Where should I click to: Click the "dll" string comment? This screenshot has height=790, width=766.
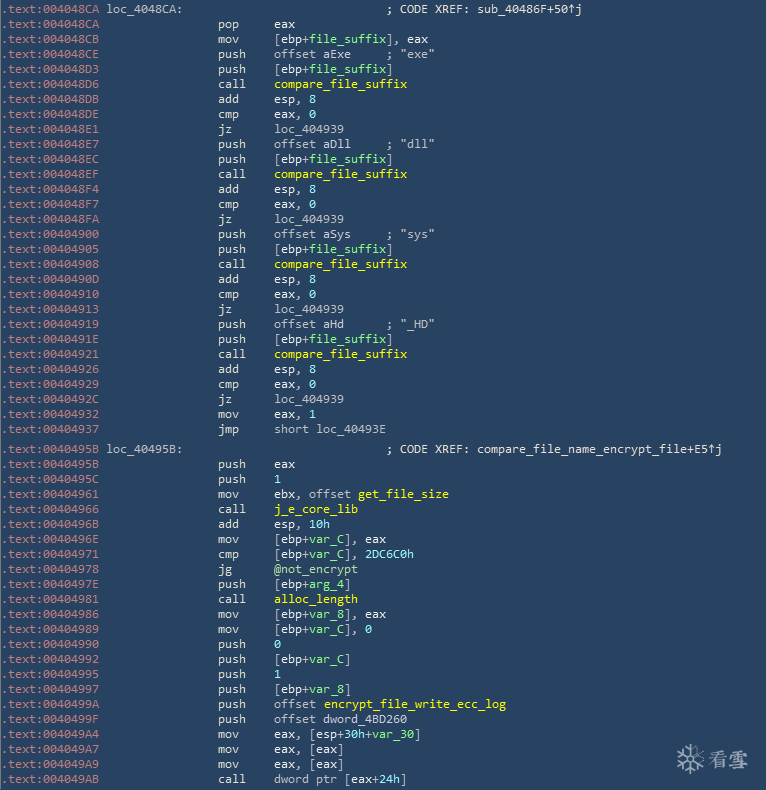(x=417, y=144)
